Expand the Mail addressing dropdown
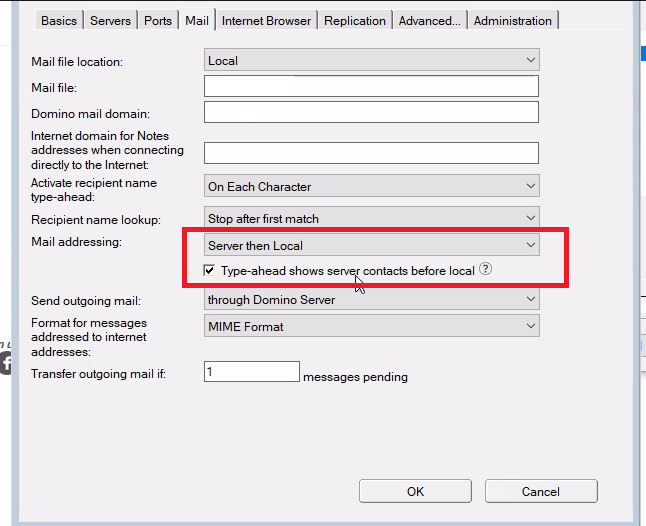 pyautogui.click(x=371, y=245)
